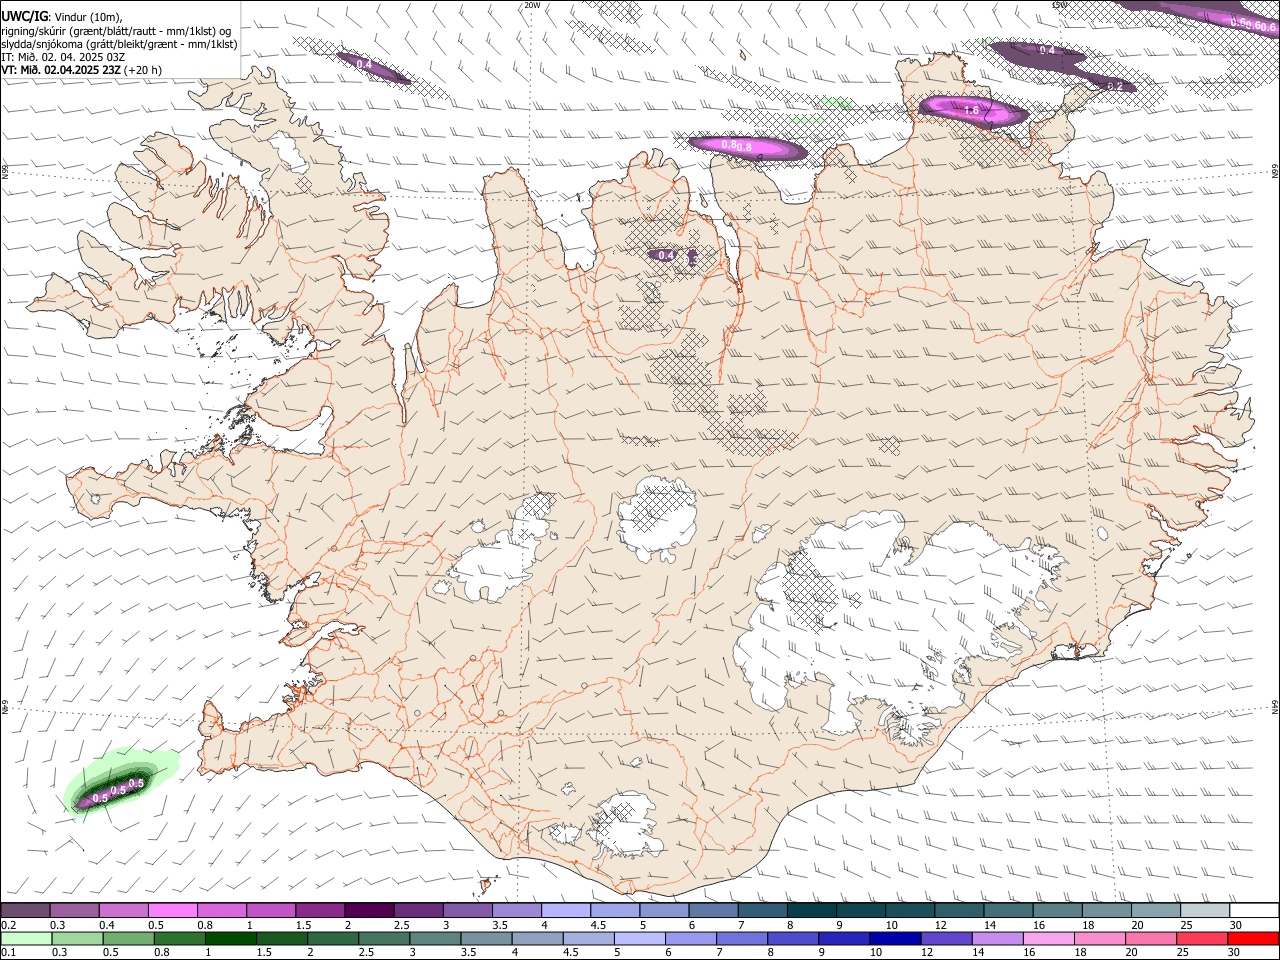Select the bright pink top-row swatch at 0.5
The image size is (1280, 960).
click(x=172, y=910)
